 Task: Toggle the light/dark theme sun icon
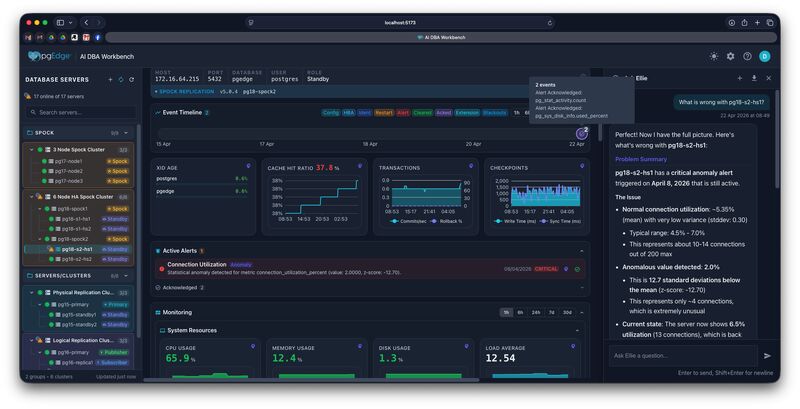(714, 56)
